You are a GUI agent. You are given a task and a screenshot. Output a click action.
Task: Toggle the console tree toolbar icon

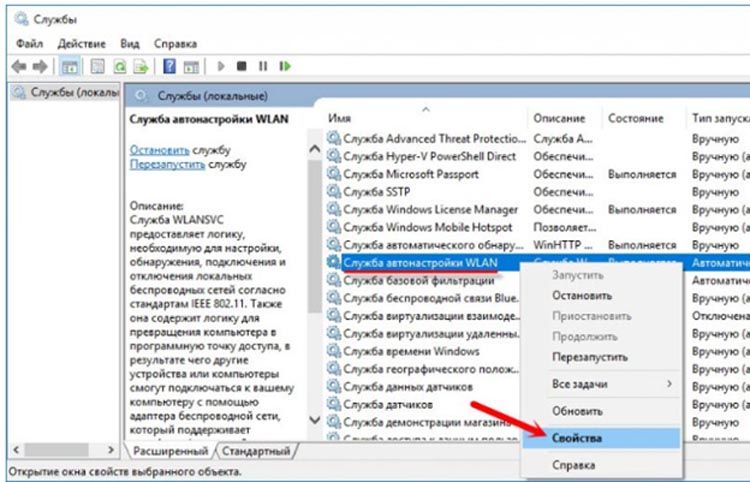coord(70,66)
